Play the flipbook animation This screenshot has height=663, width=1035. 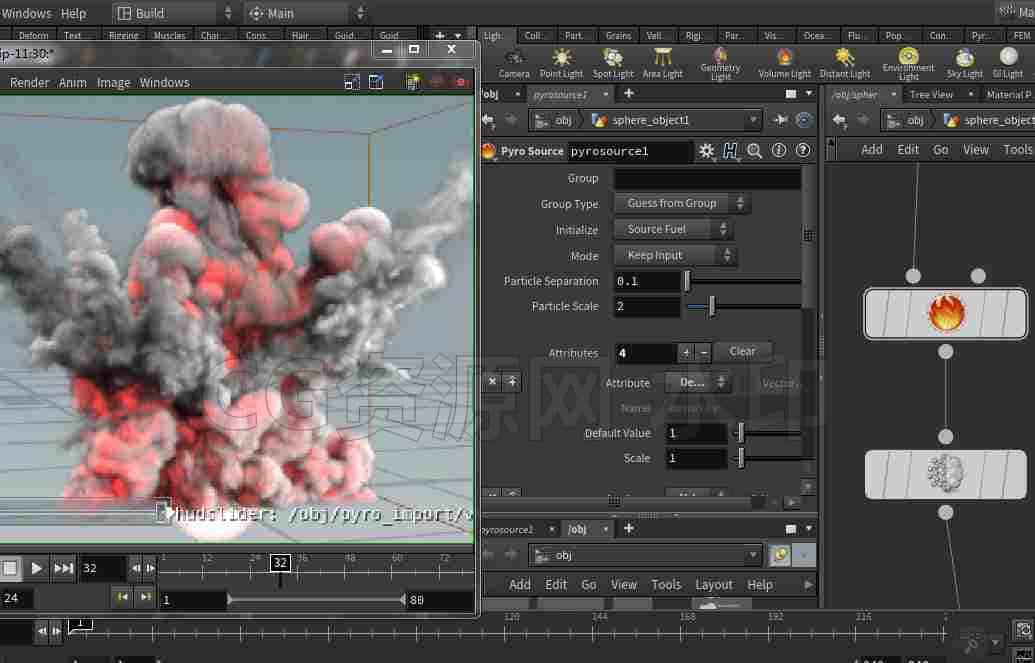pyautogui.click(x=36, y=568)
